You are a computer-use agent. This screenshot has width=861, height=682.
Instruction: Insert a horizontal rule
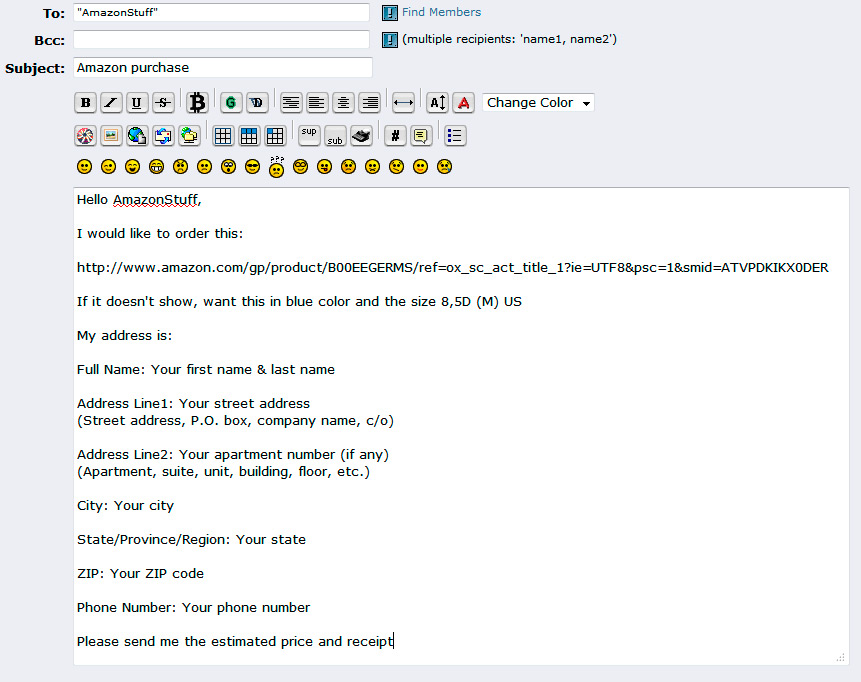404,103
